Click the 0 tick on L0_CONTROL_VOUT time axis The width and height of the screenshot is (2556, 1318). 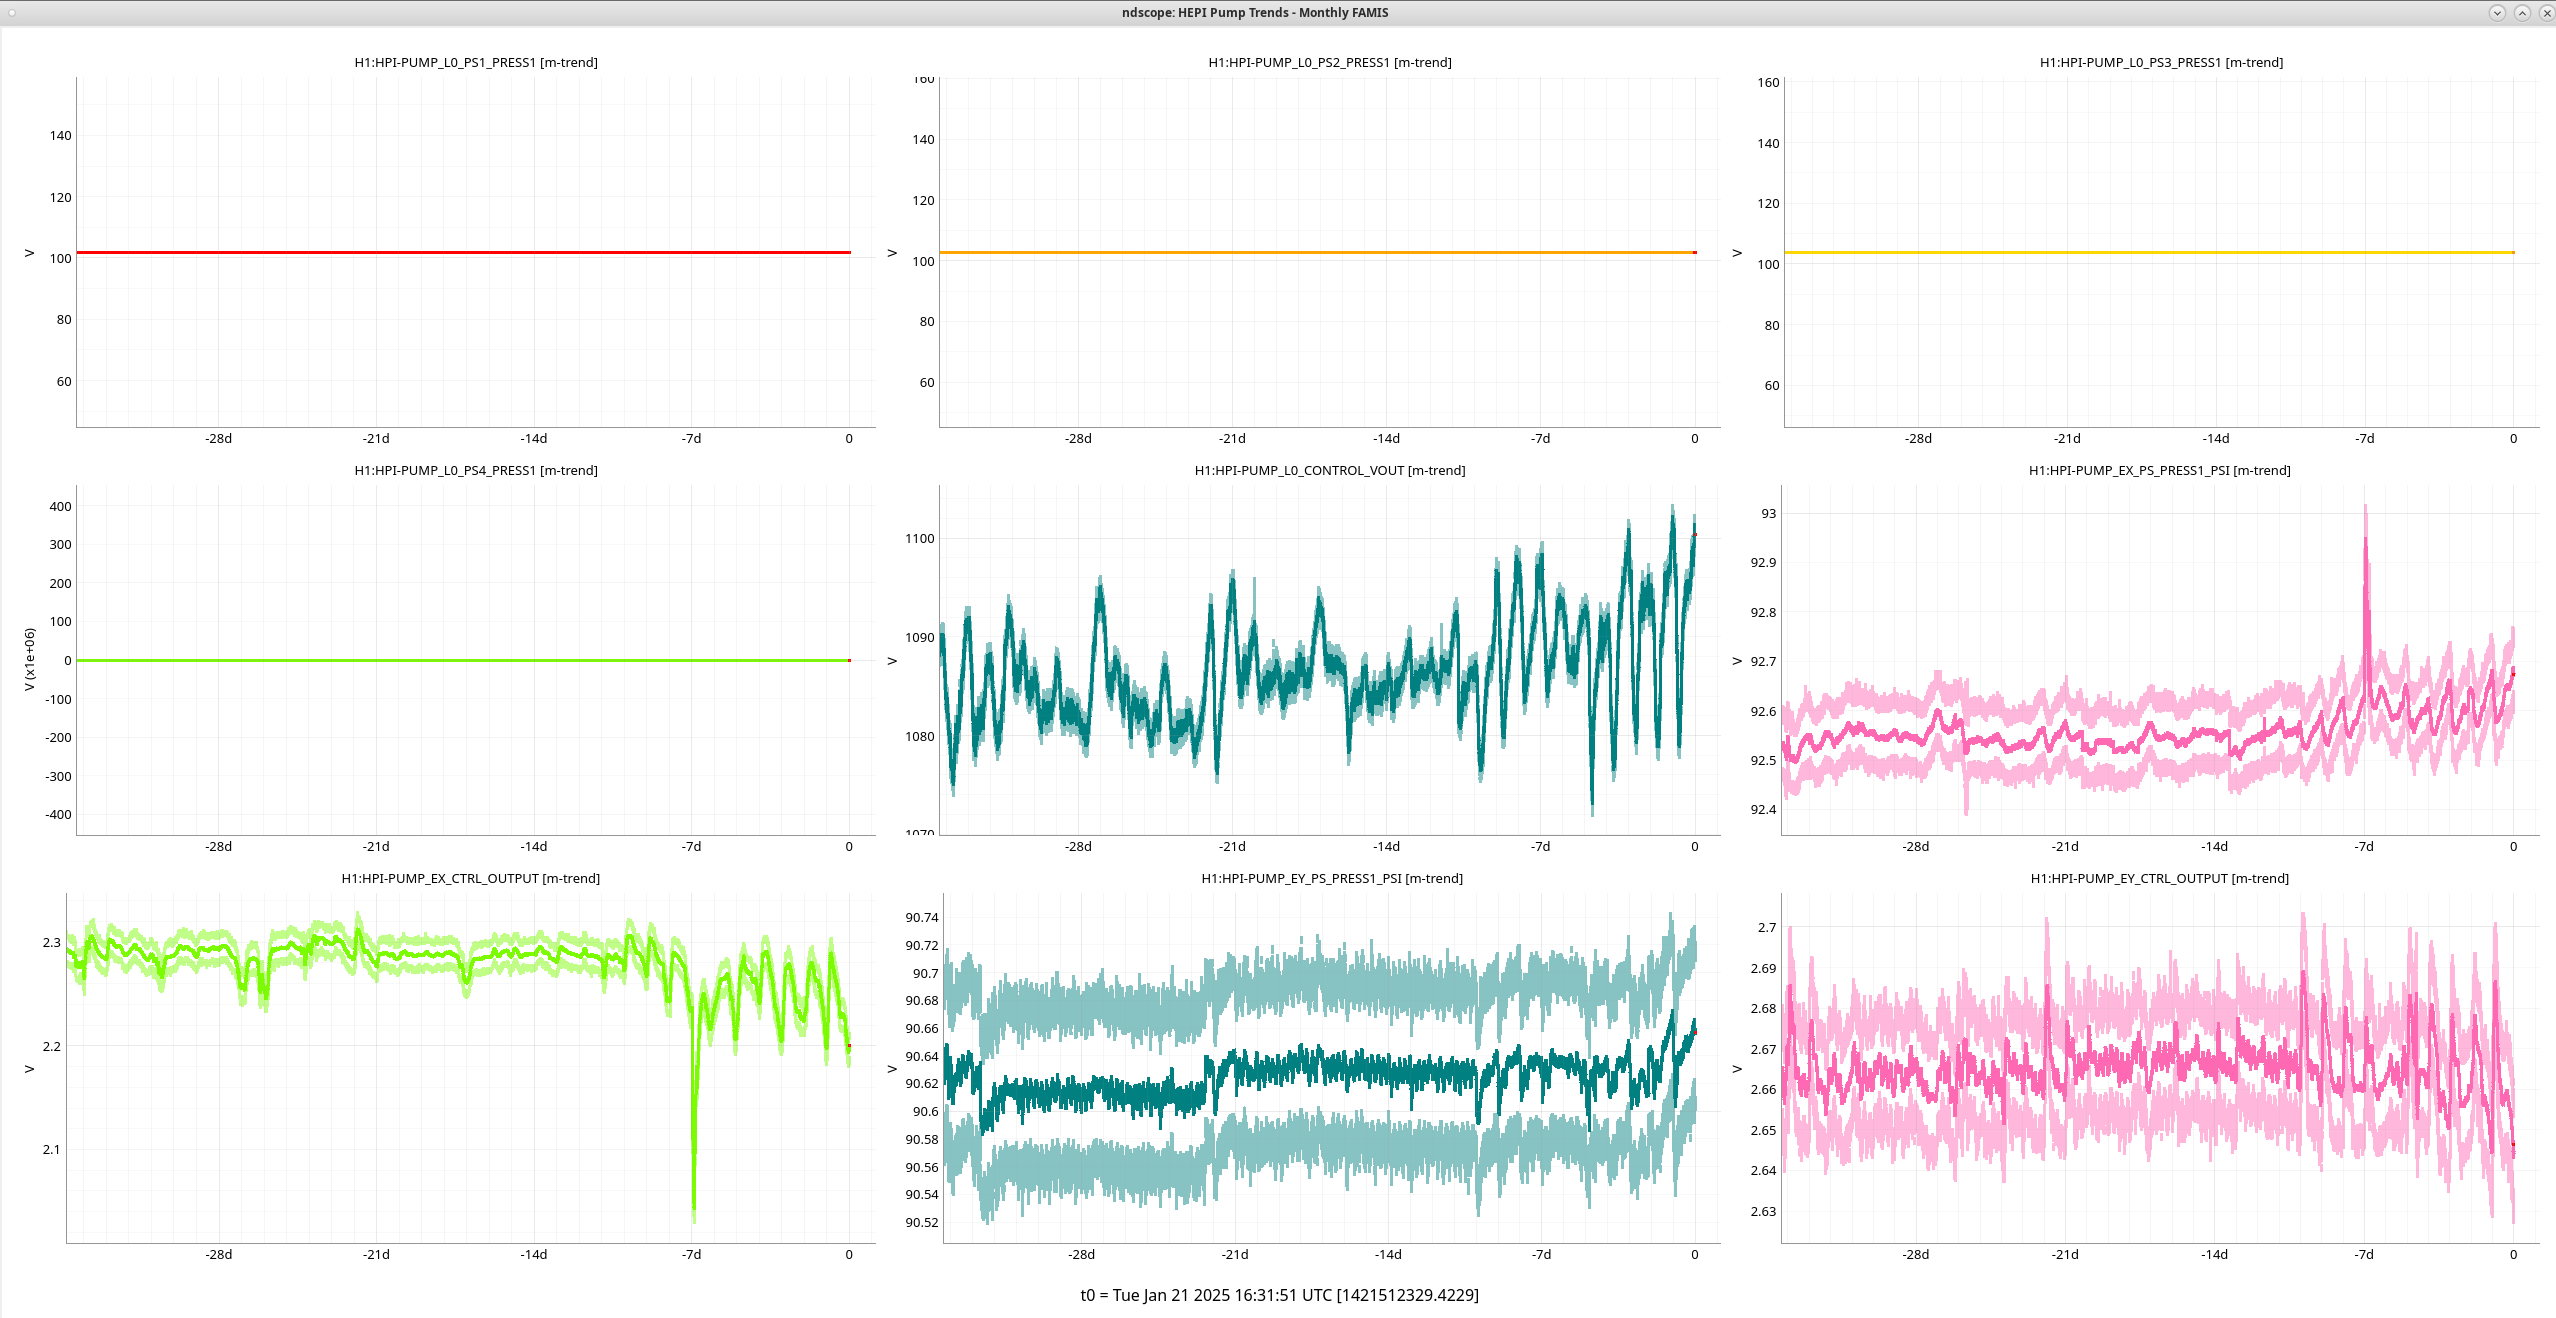(1695, 846)
